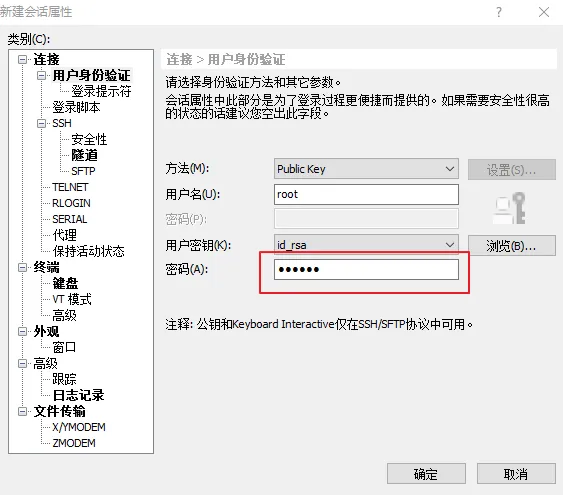Open SFTP settings under SSH
Viewport: 563px width, 495px height.
[83, 171]
